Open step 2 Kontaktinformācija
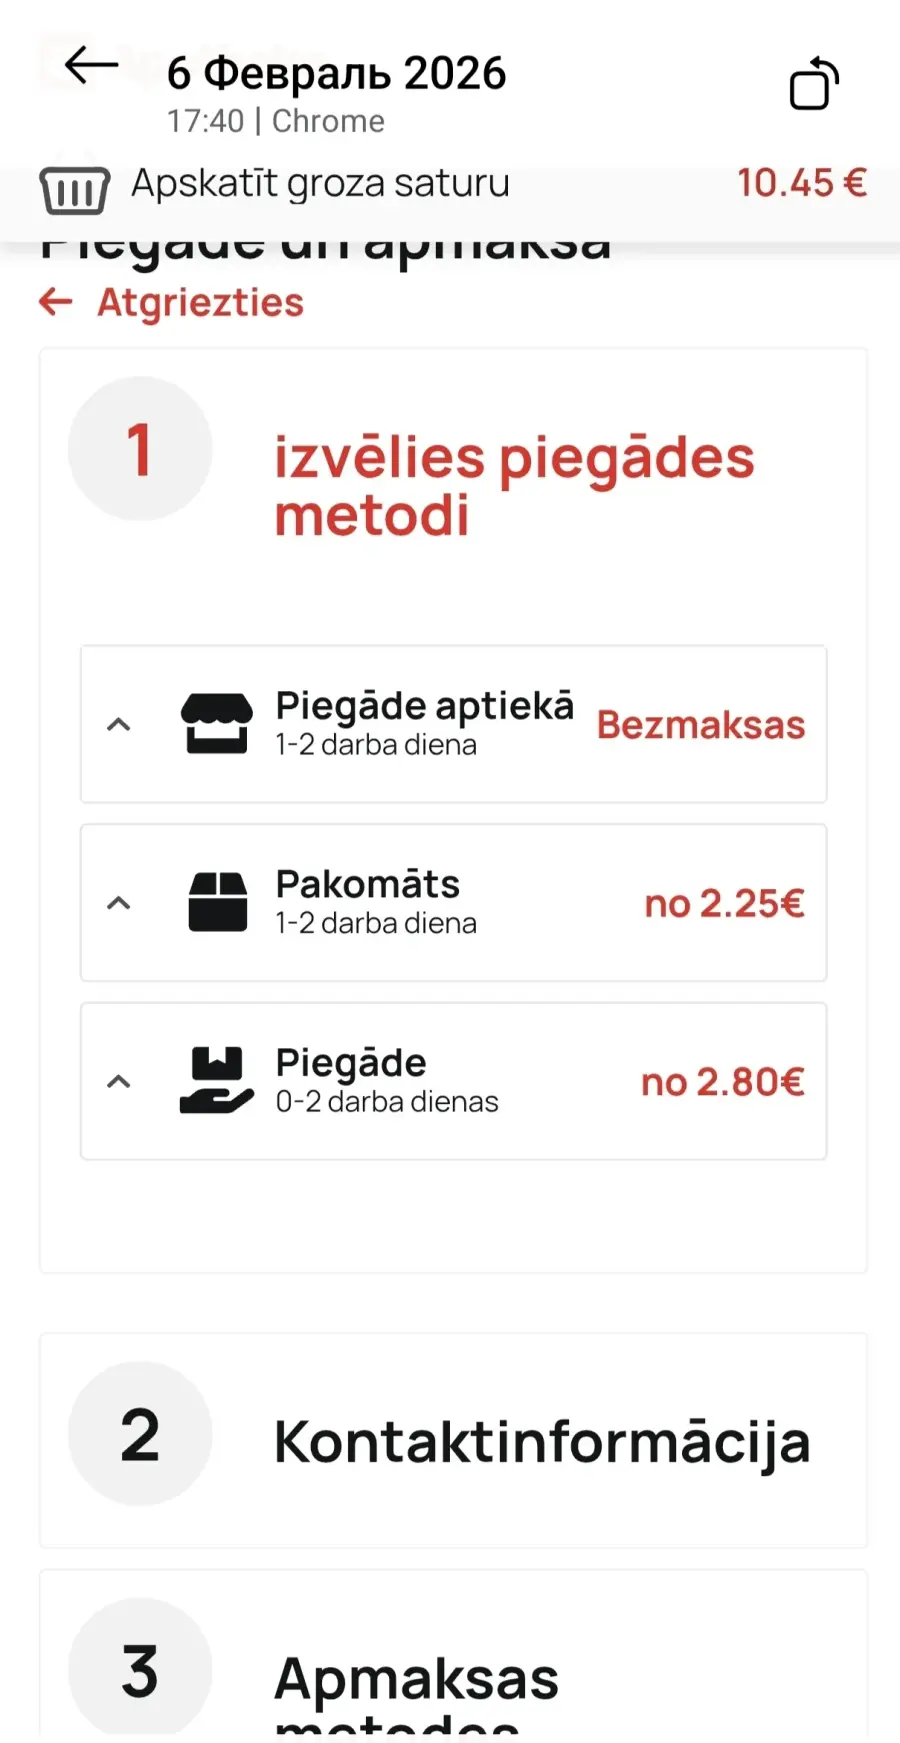This screenshot has height=1743, width=900. pyautogui.click(x=541, y=1441)
